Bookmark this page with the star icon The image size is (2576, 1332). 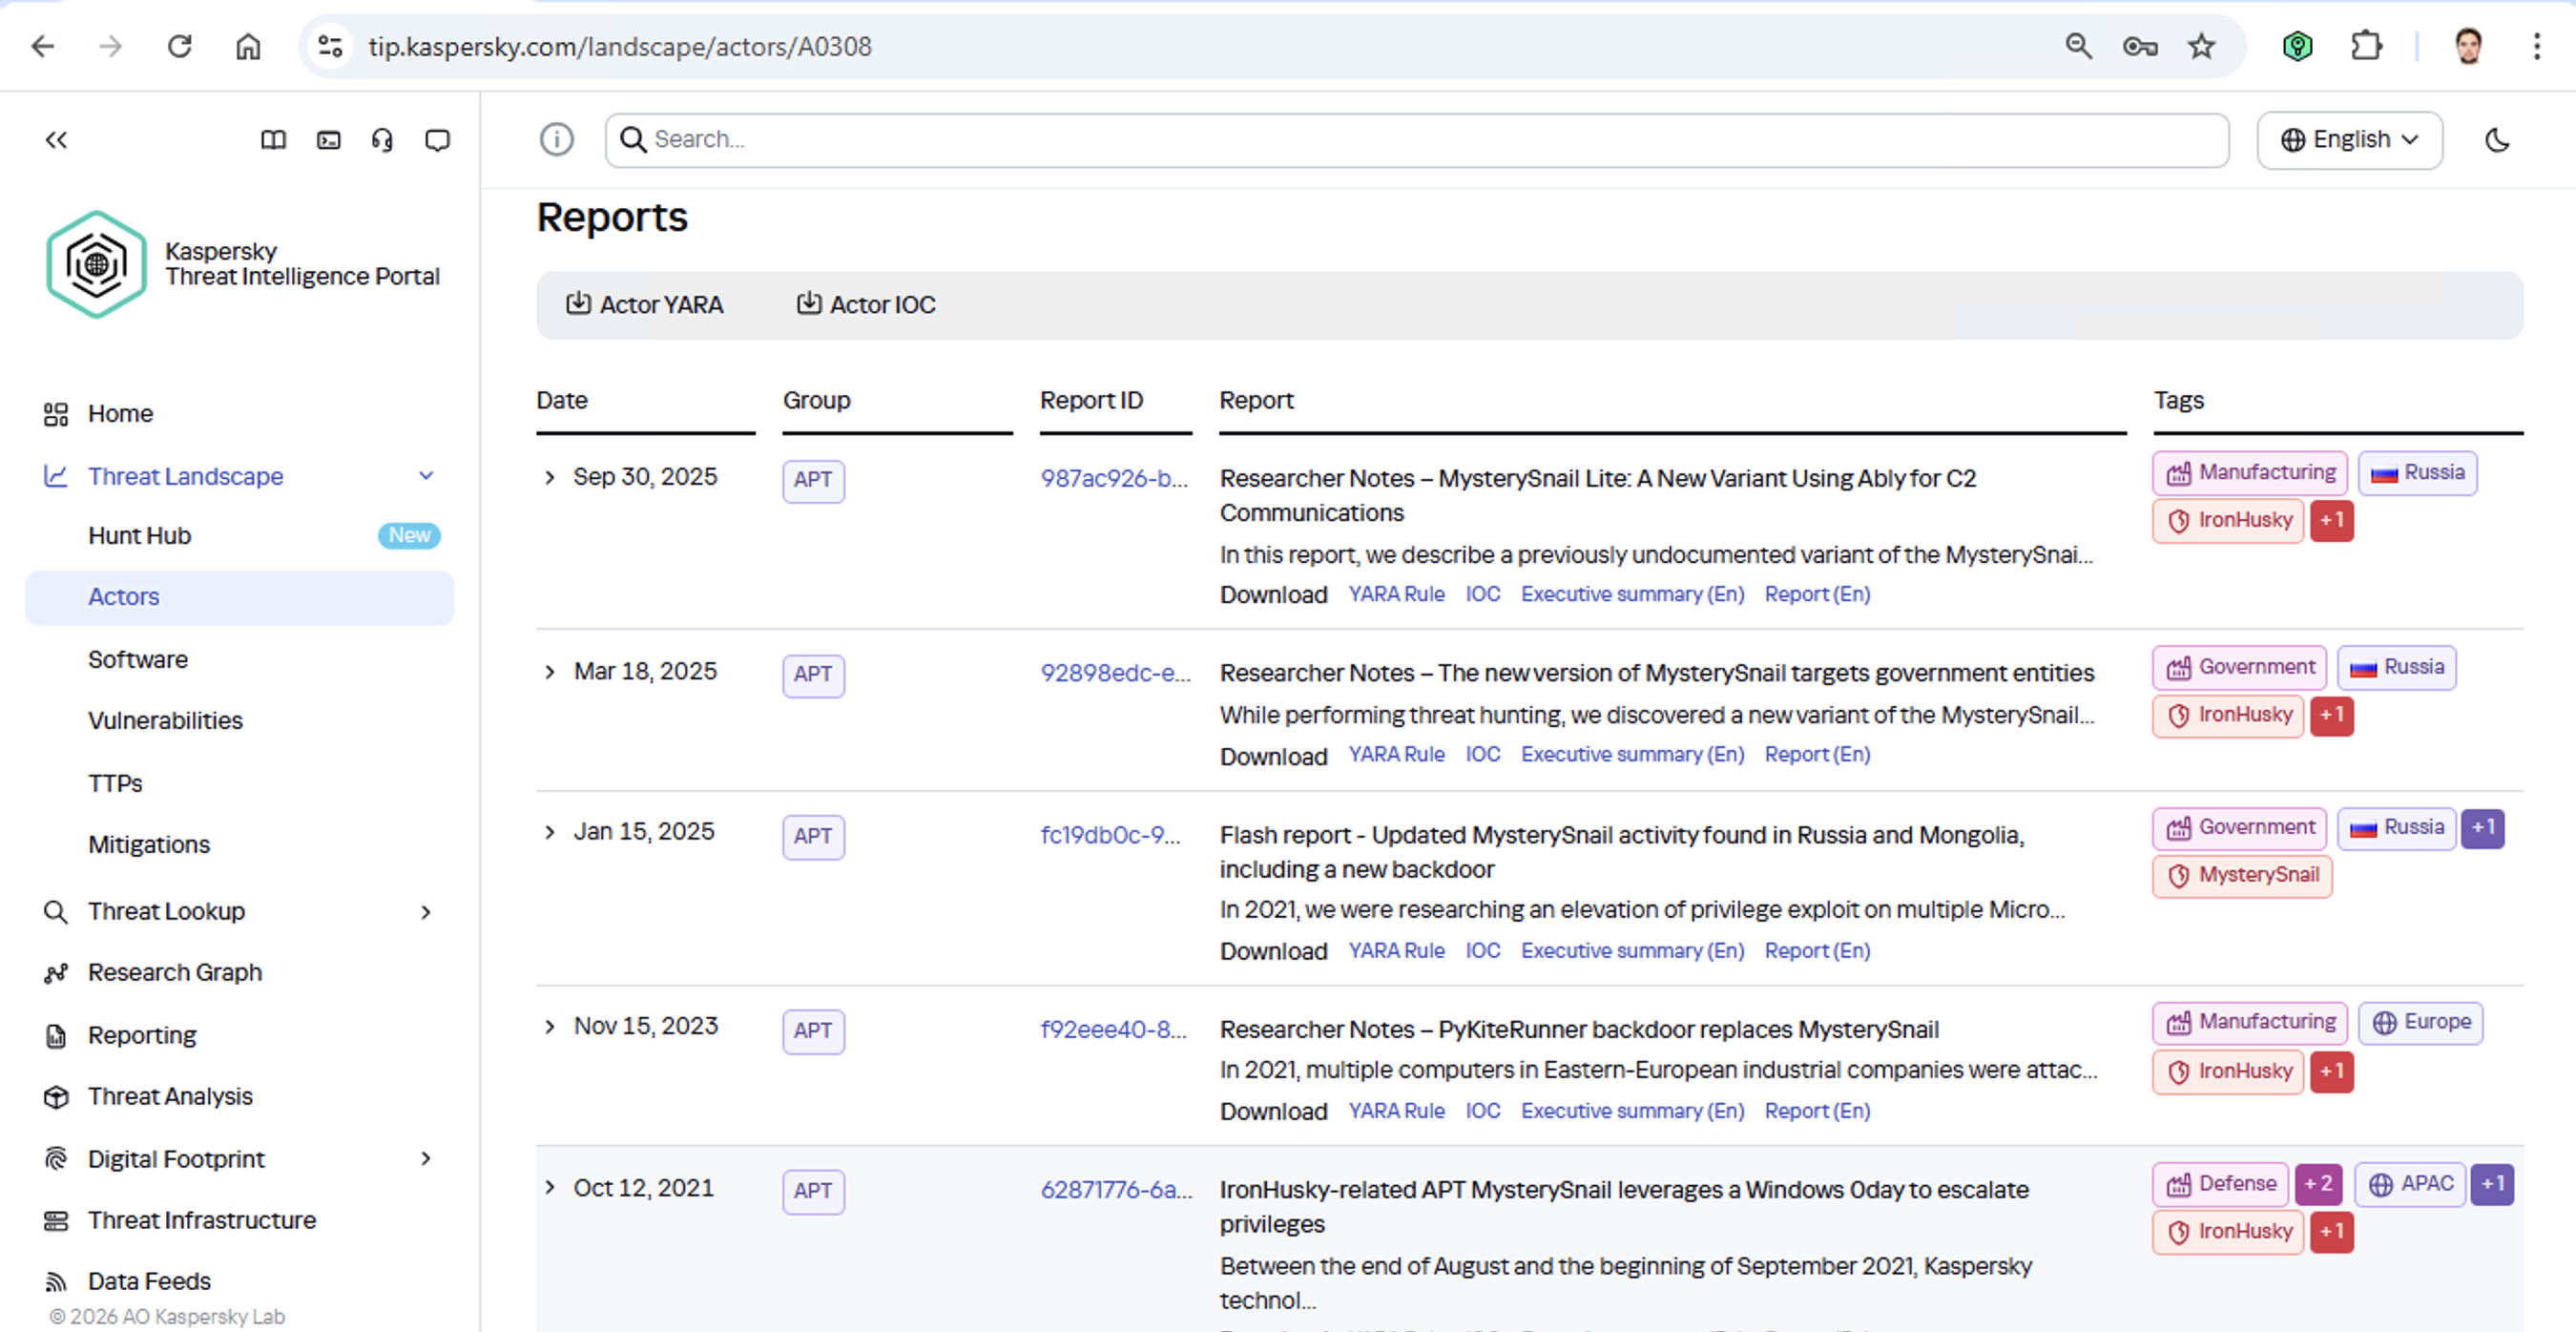point(2201,46)
